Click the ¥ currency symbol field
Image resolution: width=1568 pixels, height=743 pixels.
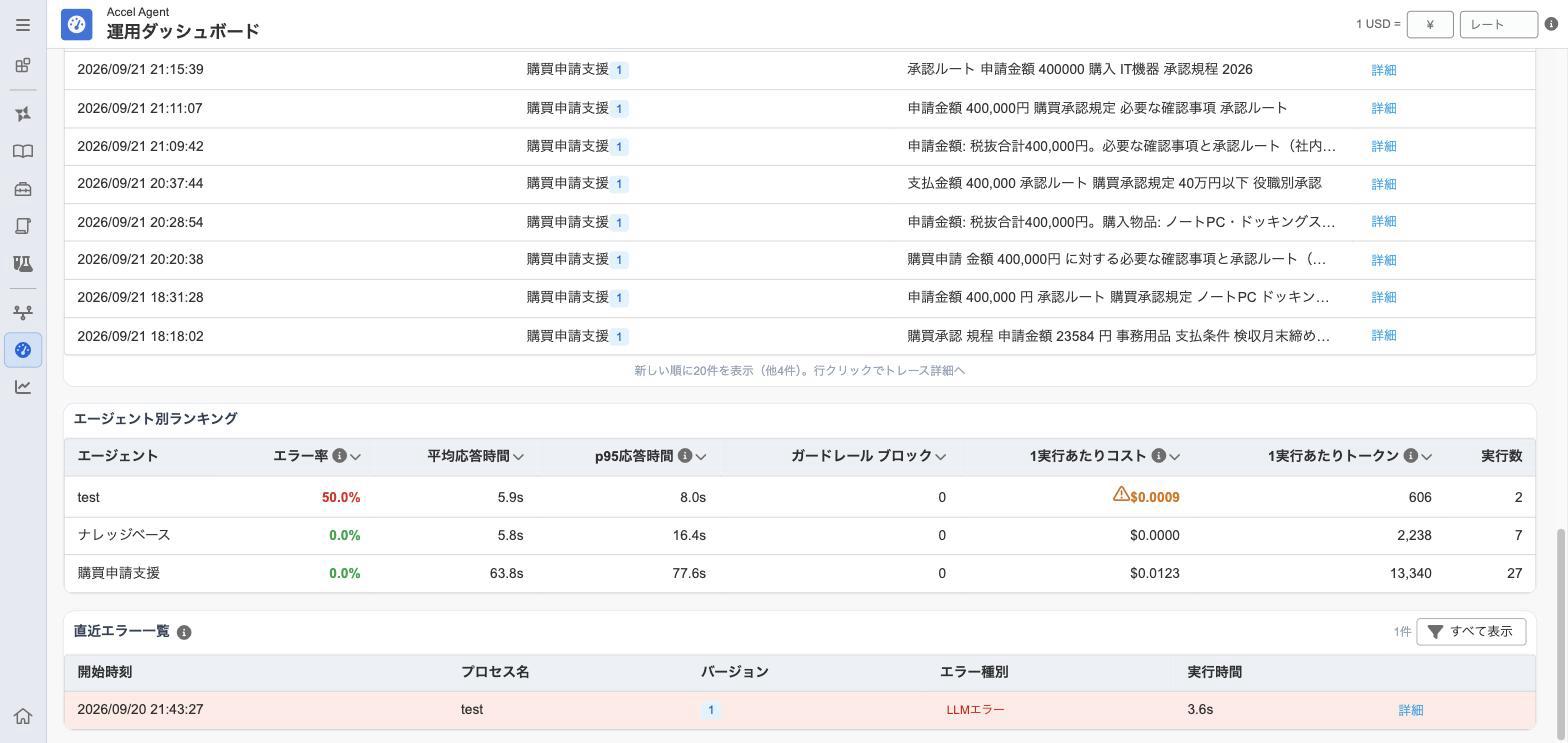[x=1430, y=24]
